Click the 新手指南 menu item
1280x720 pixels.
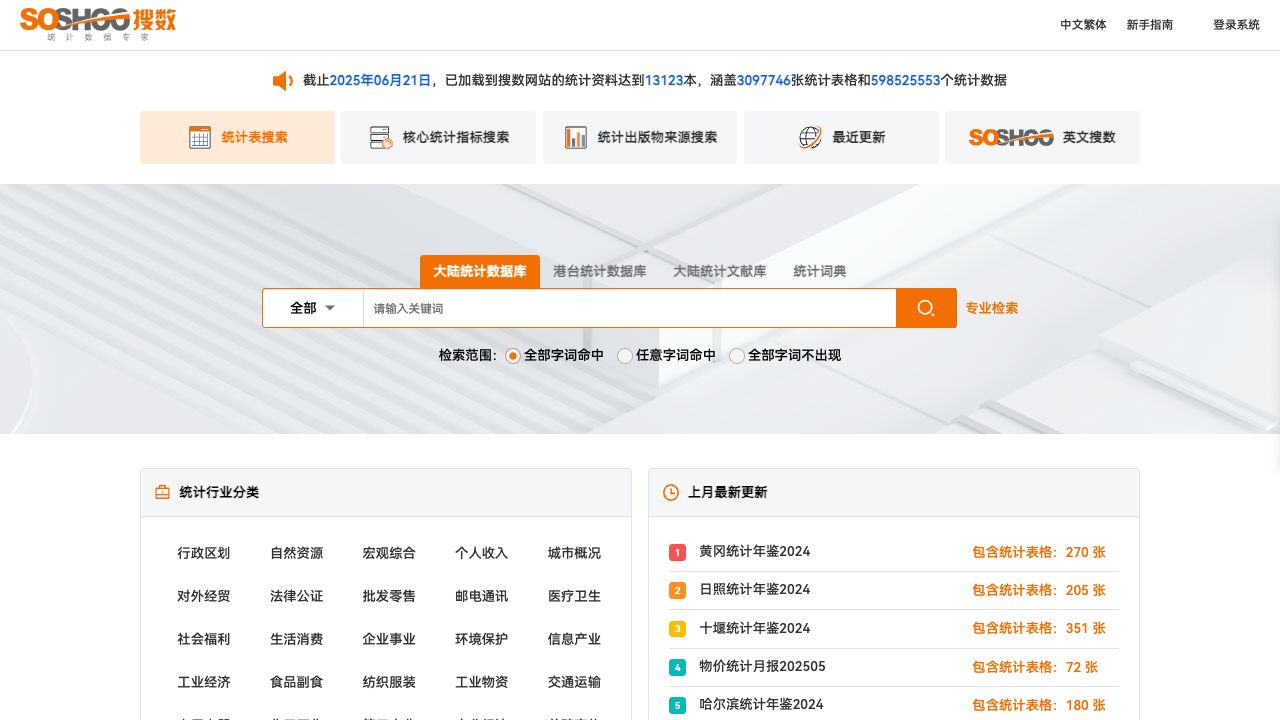pyautogui.click(x=1150, y=24)
